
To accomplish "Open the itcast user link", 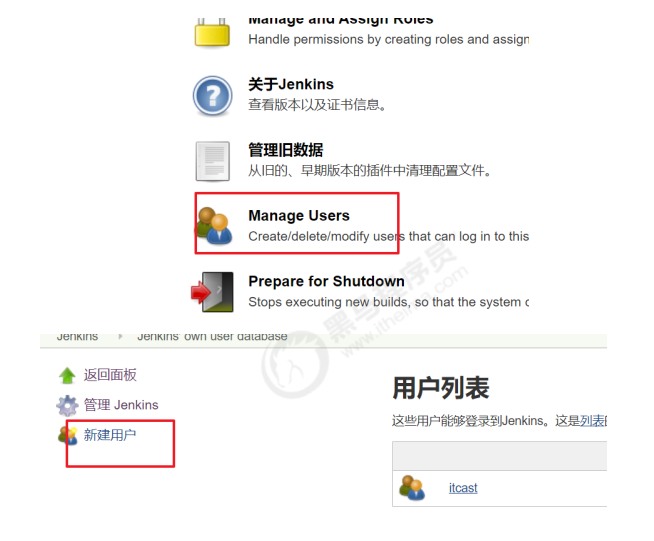I will pos(463,488).
